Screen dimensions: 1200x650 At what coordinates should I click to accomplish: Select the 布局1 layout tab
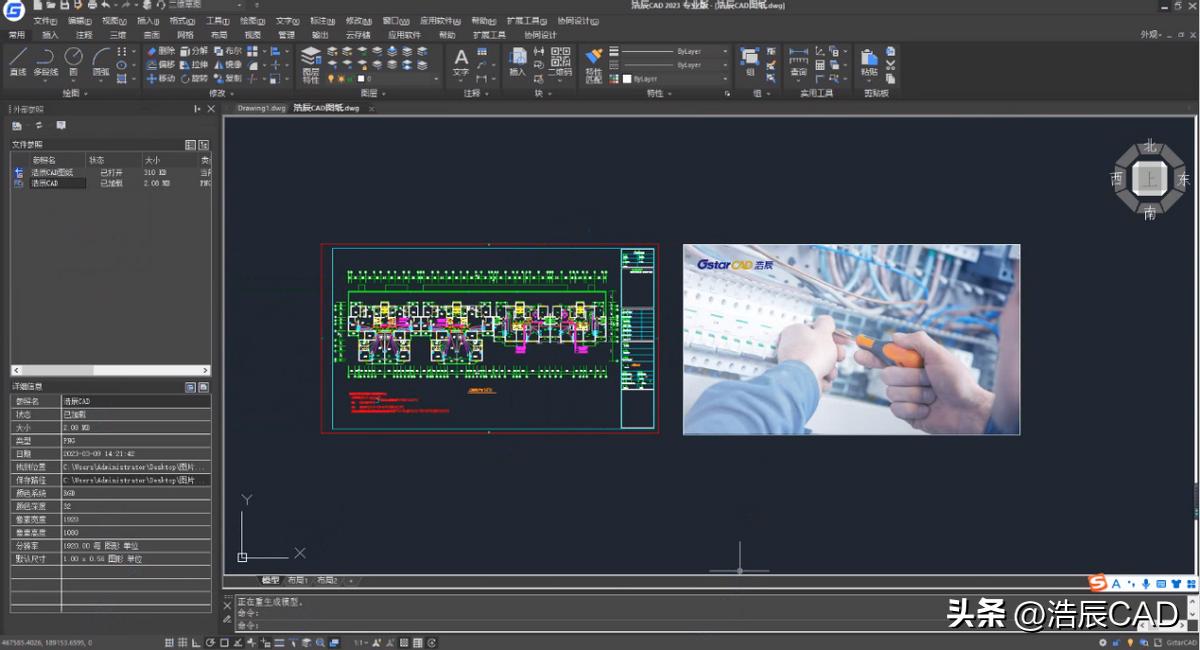pos(298,580)
